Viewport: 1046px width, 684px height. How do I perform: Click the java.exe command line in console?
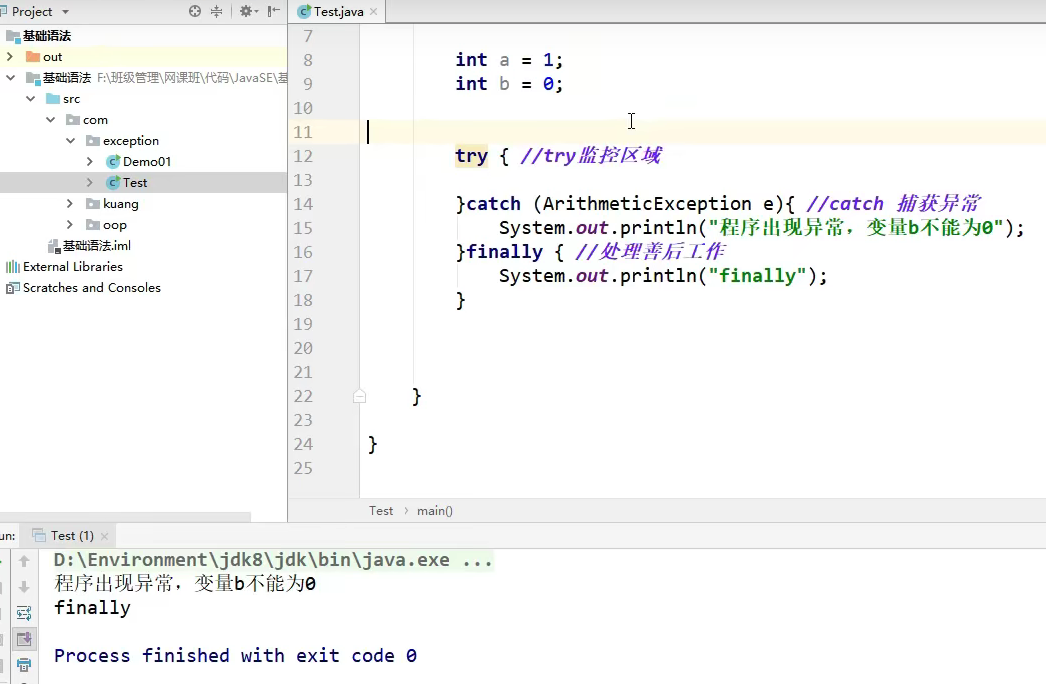click(x=273, y=560)
